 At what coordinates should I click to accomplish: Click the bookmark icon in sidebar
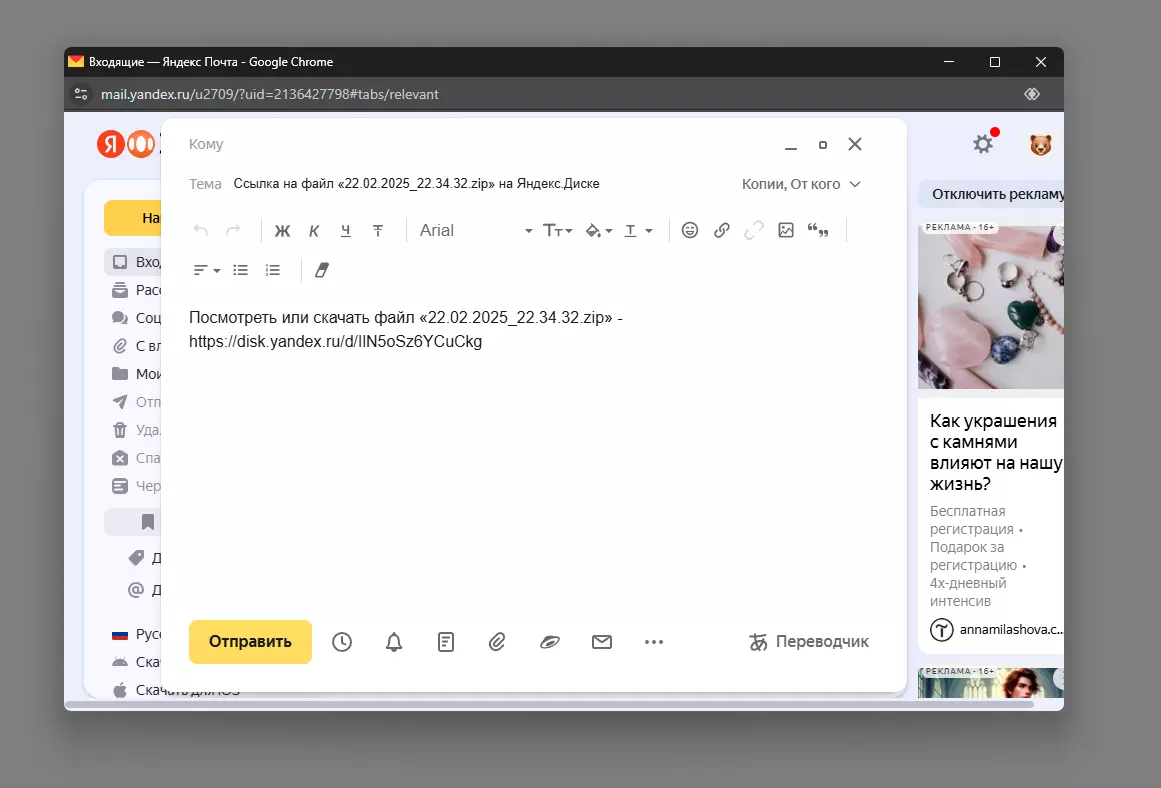148,522
